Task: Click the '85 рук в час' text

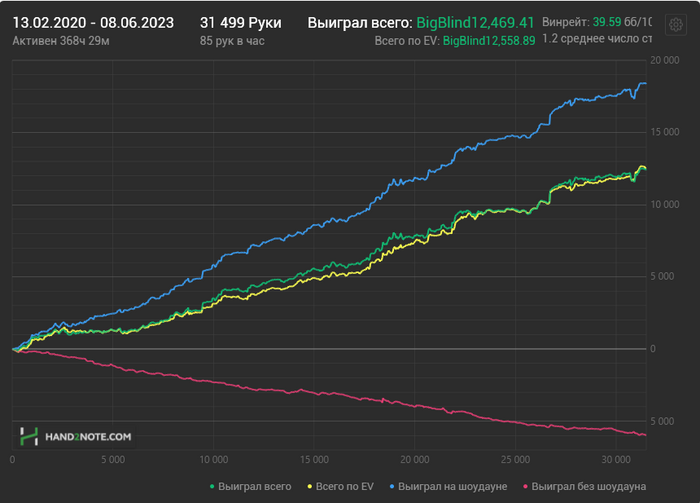Action: (x=232, y=41)
